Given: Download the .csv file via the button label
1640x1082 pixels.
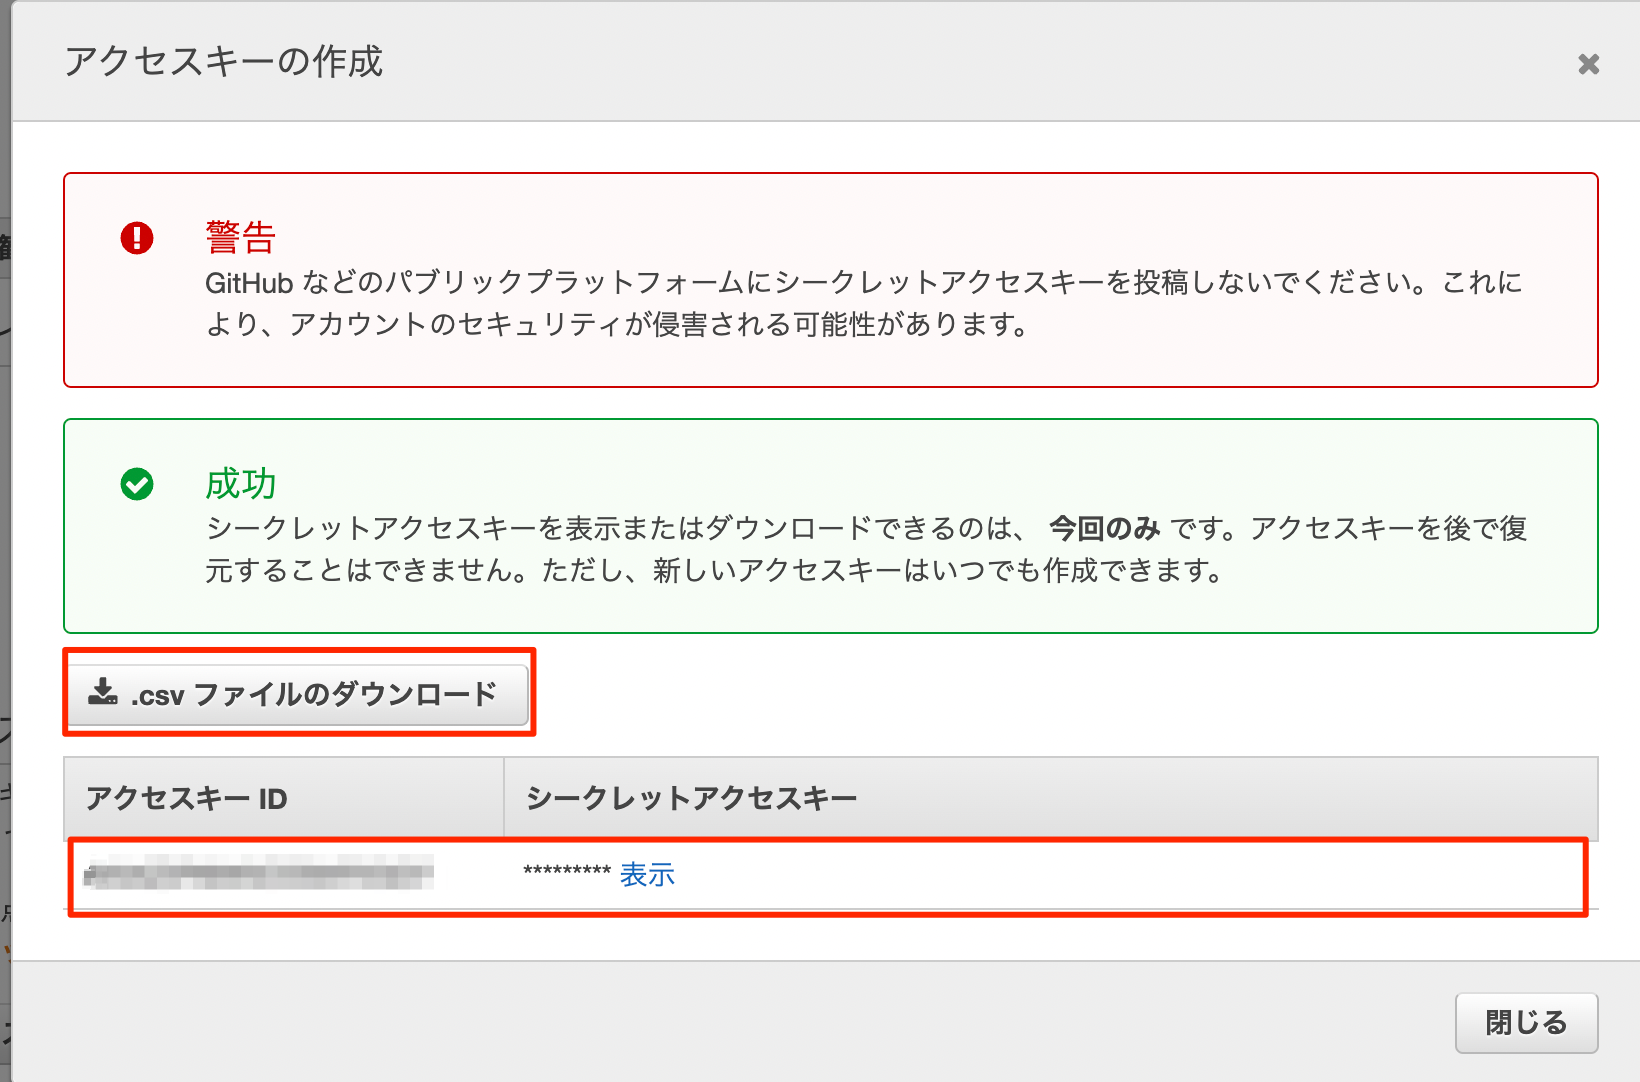Looking at the screenshot, I should coord(314,694).
